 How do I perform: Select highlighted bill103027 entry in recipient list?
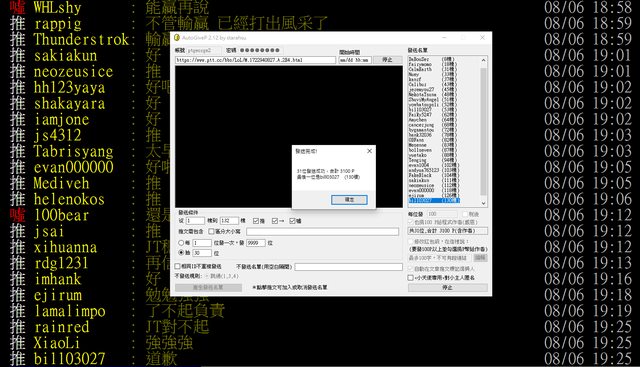coord(434,200)
